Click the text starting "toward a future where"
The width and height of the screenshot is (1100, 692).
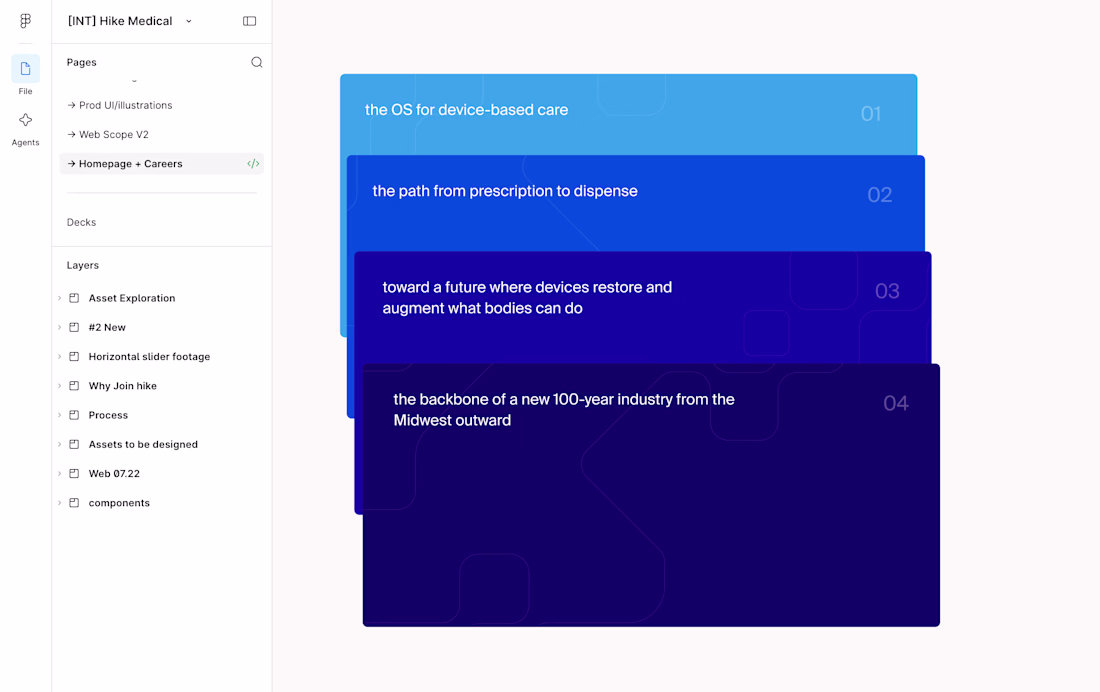pyautogui.click(x=528, y=298)
